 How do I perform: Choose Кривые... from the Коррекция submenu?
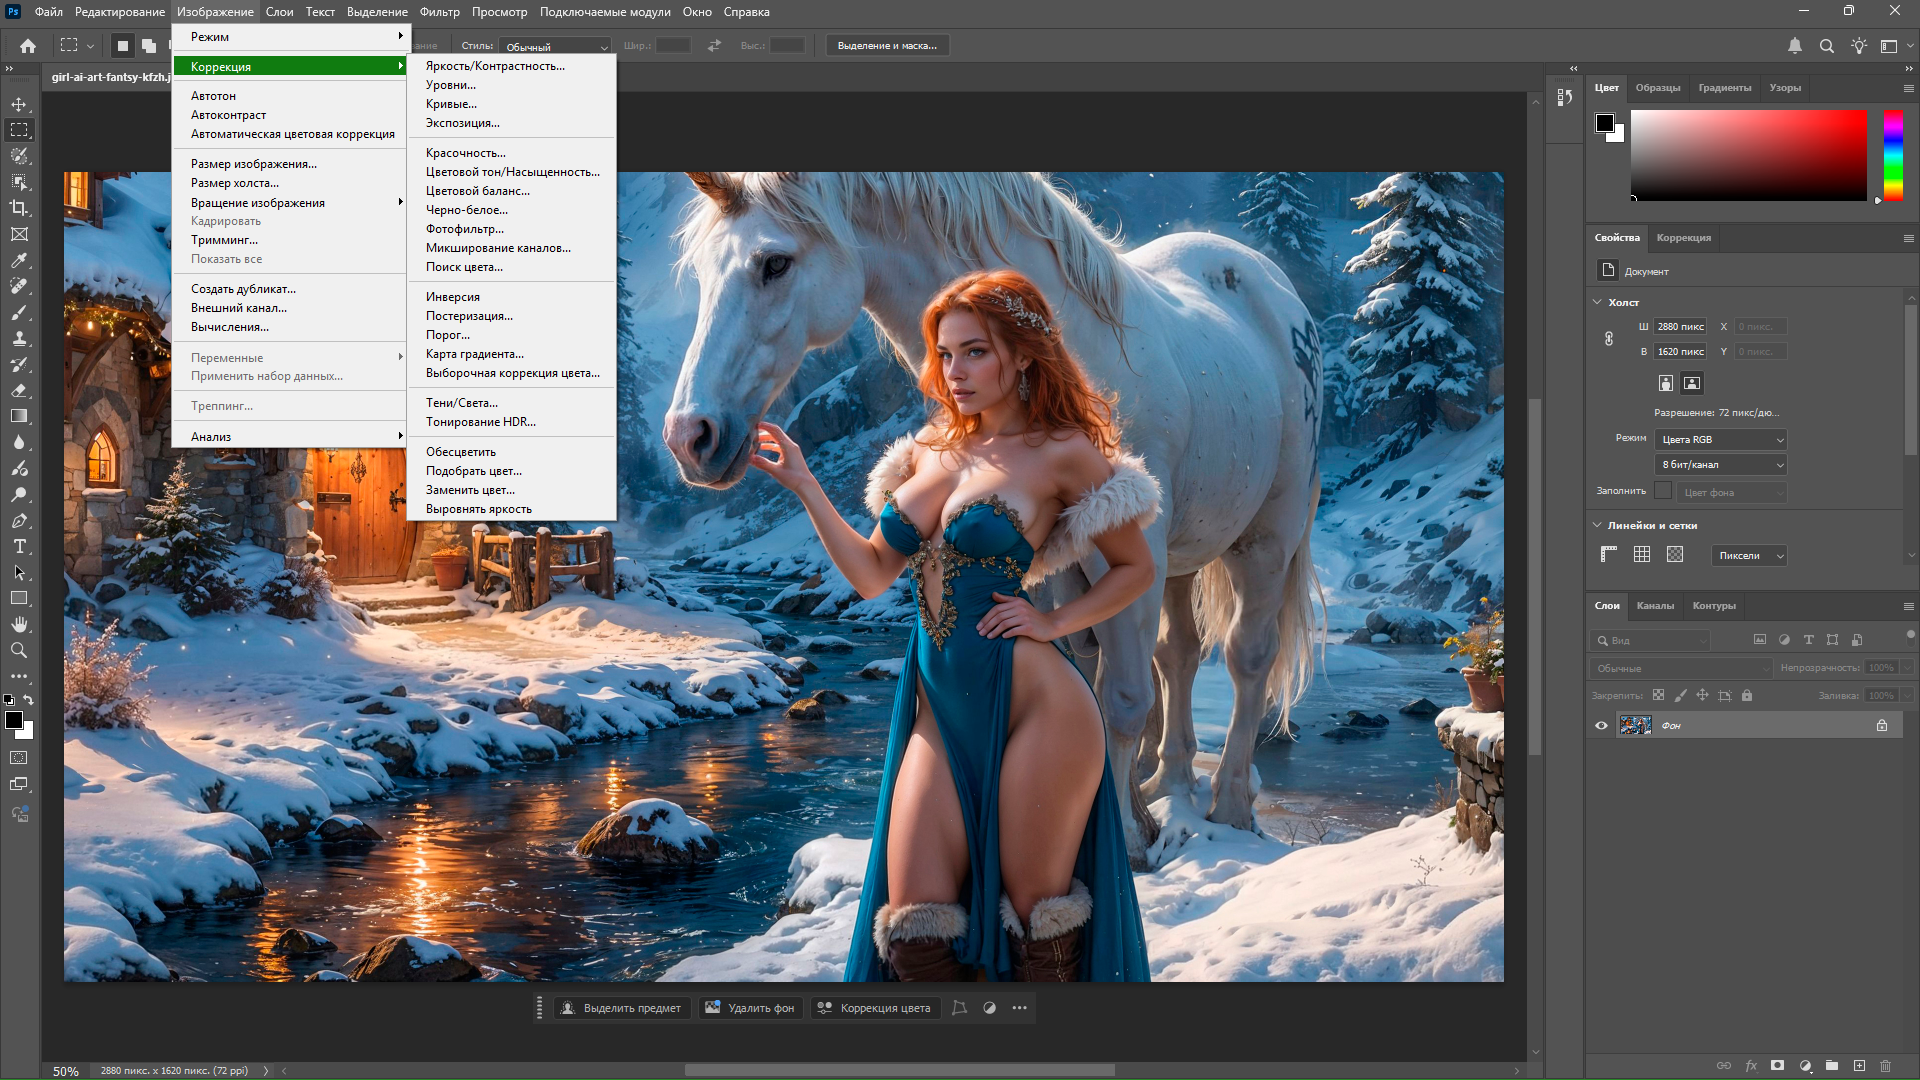coord(451,104)
